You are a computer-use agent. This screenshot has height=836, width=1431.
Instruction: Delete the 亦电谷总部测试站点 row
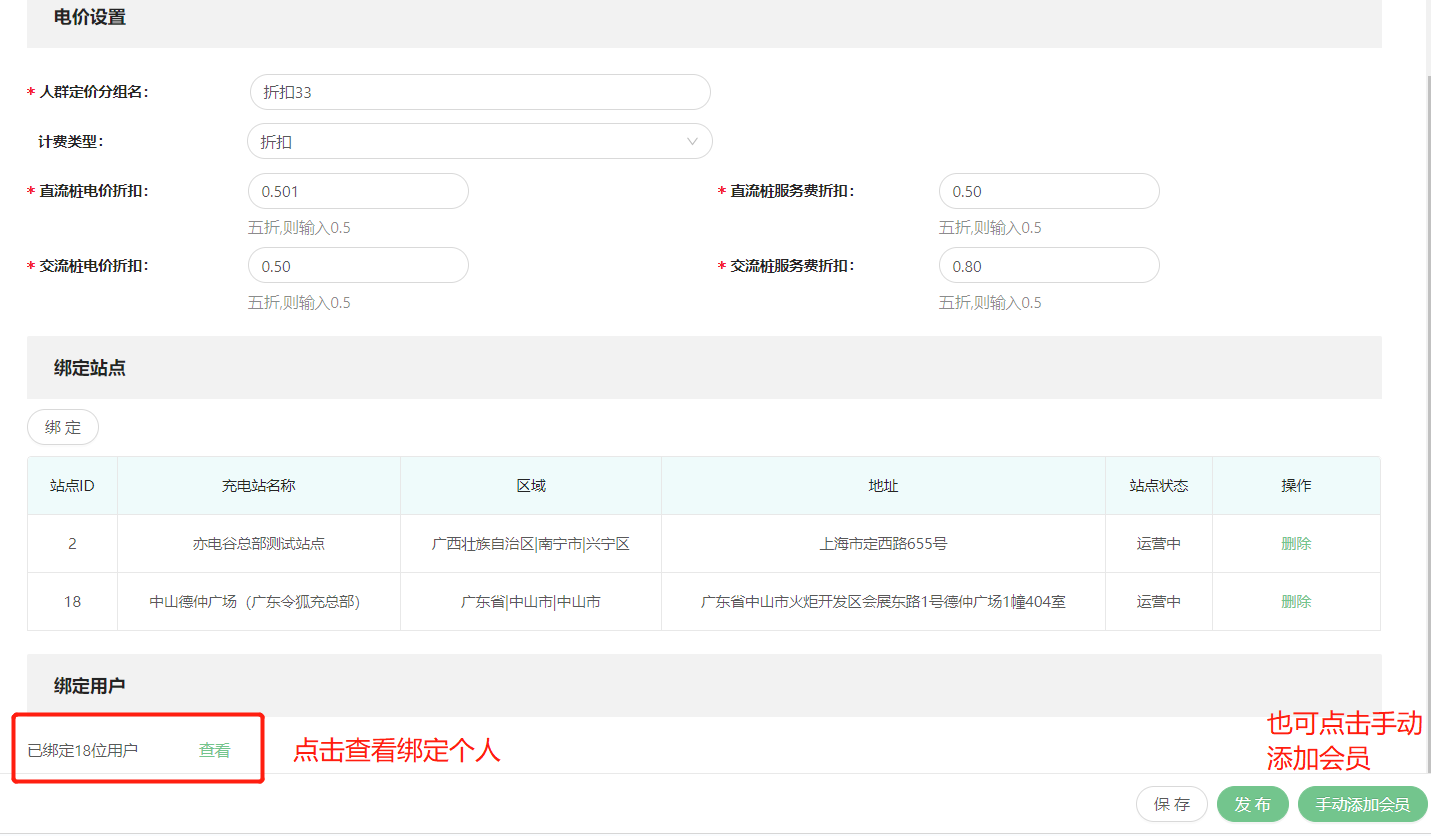[1295, 544]
